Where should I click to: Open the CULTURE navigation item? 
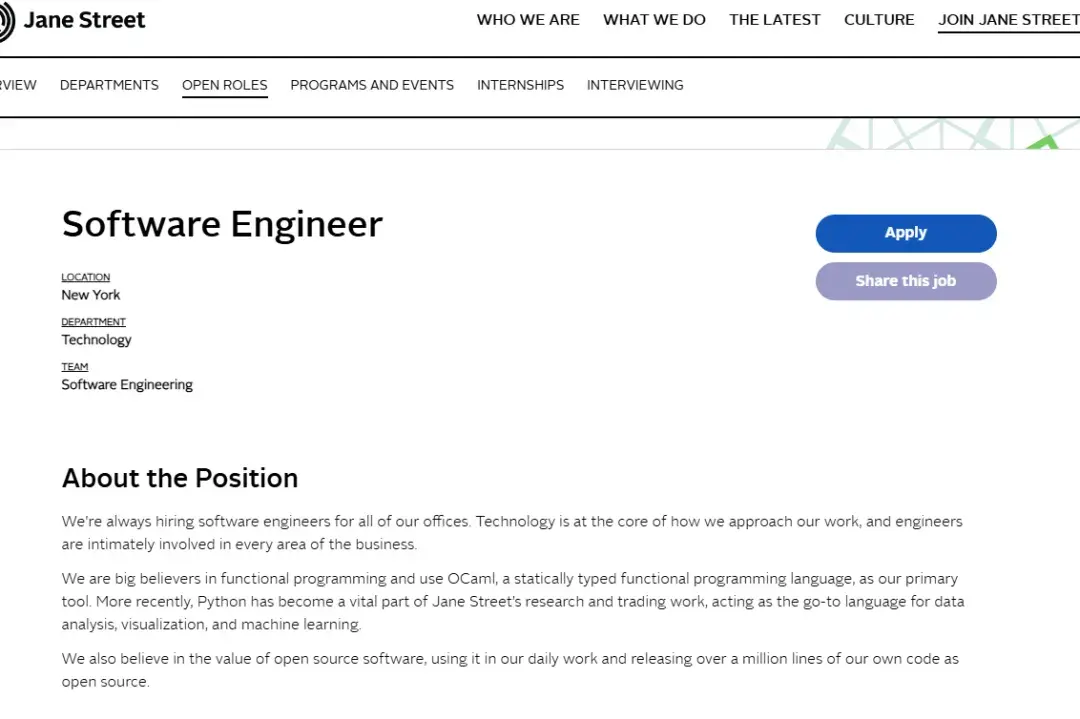(879, 20)
